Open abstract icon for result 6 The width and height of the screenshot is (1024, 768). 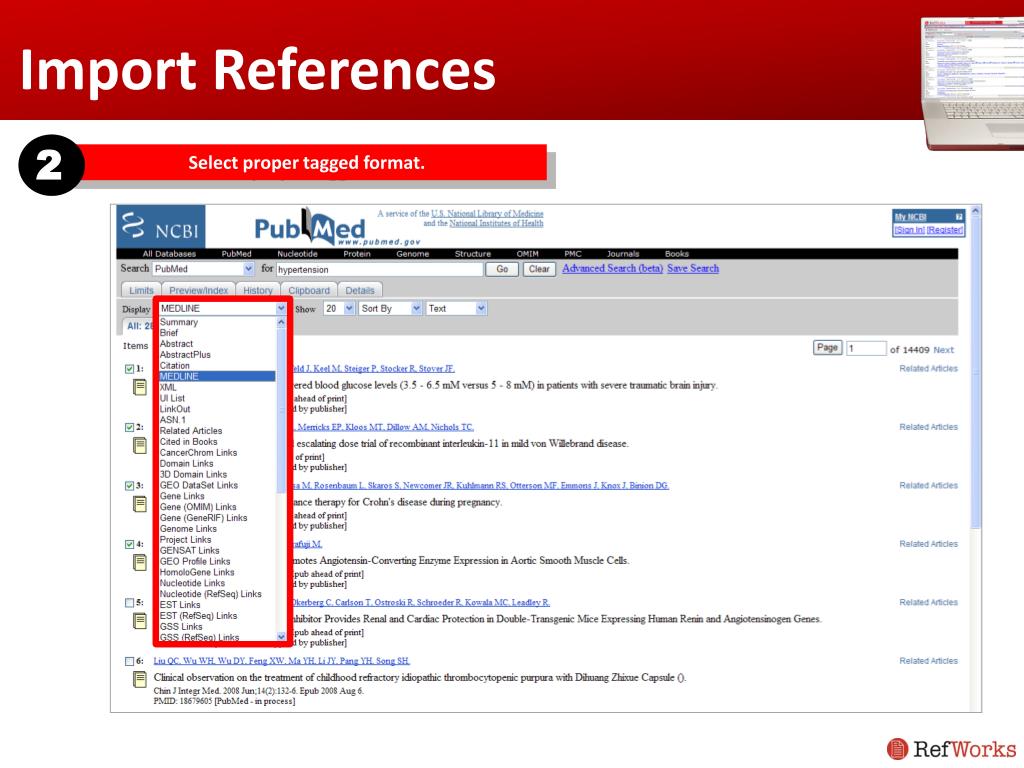(140, 679)
